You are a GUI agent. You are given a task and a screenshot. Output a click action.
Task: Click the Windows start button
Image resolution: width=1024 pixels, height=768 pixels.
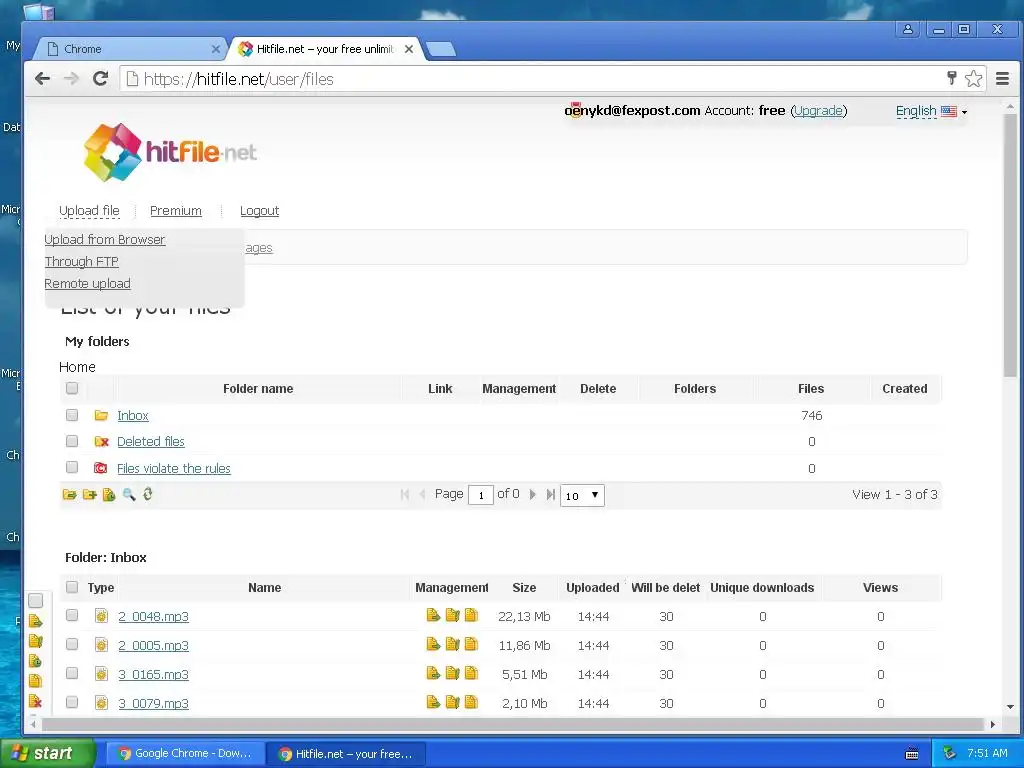coord(48,753)
